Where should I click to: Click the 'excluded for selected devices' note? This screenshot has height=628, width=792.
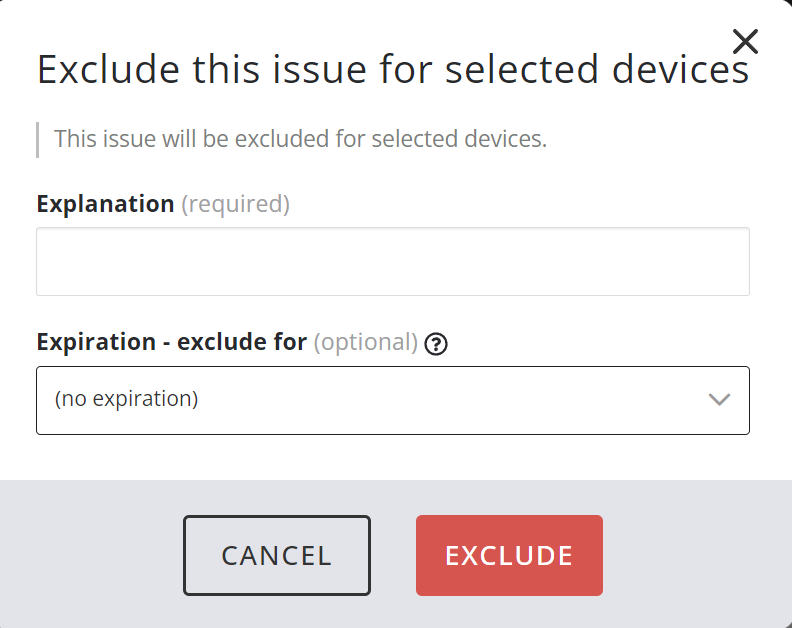point(300,139)
